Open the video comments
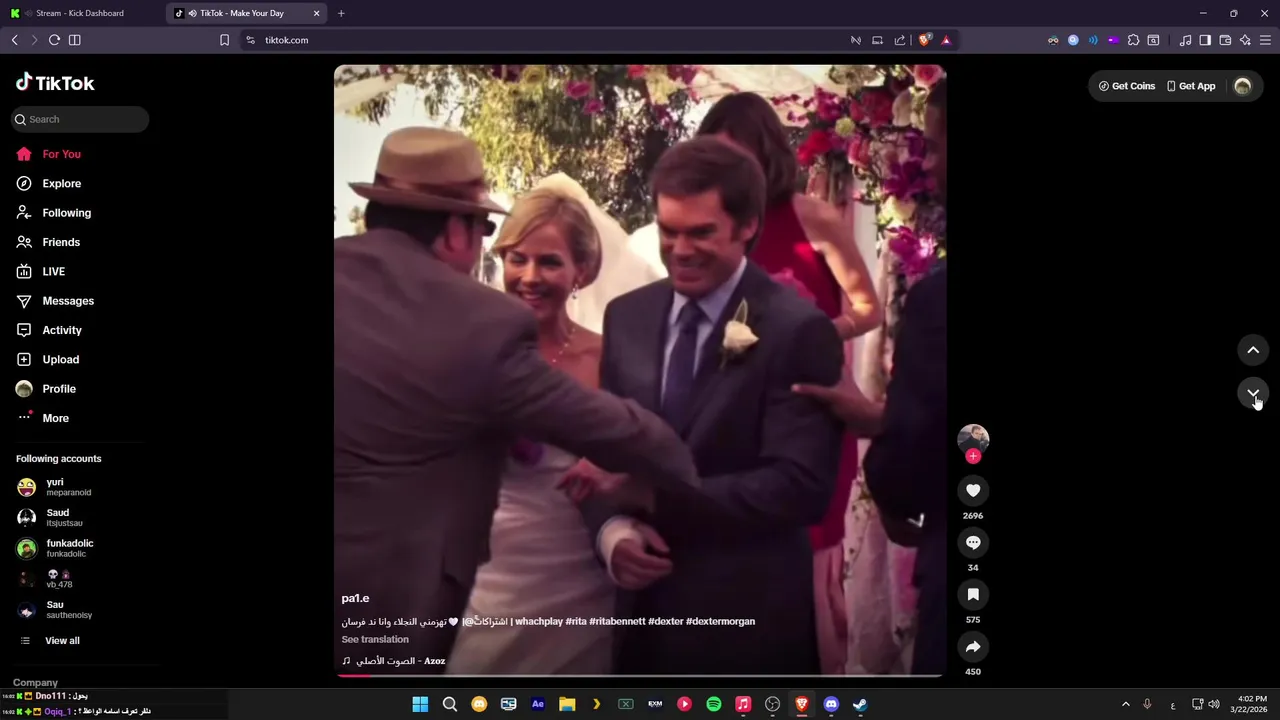The width and height of the screenshot is (1280, 720). tap(973, 542)
